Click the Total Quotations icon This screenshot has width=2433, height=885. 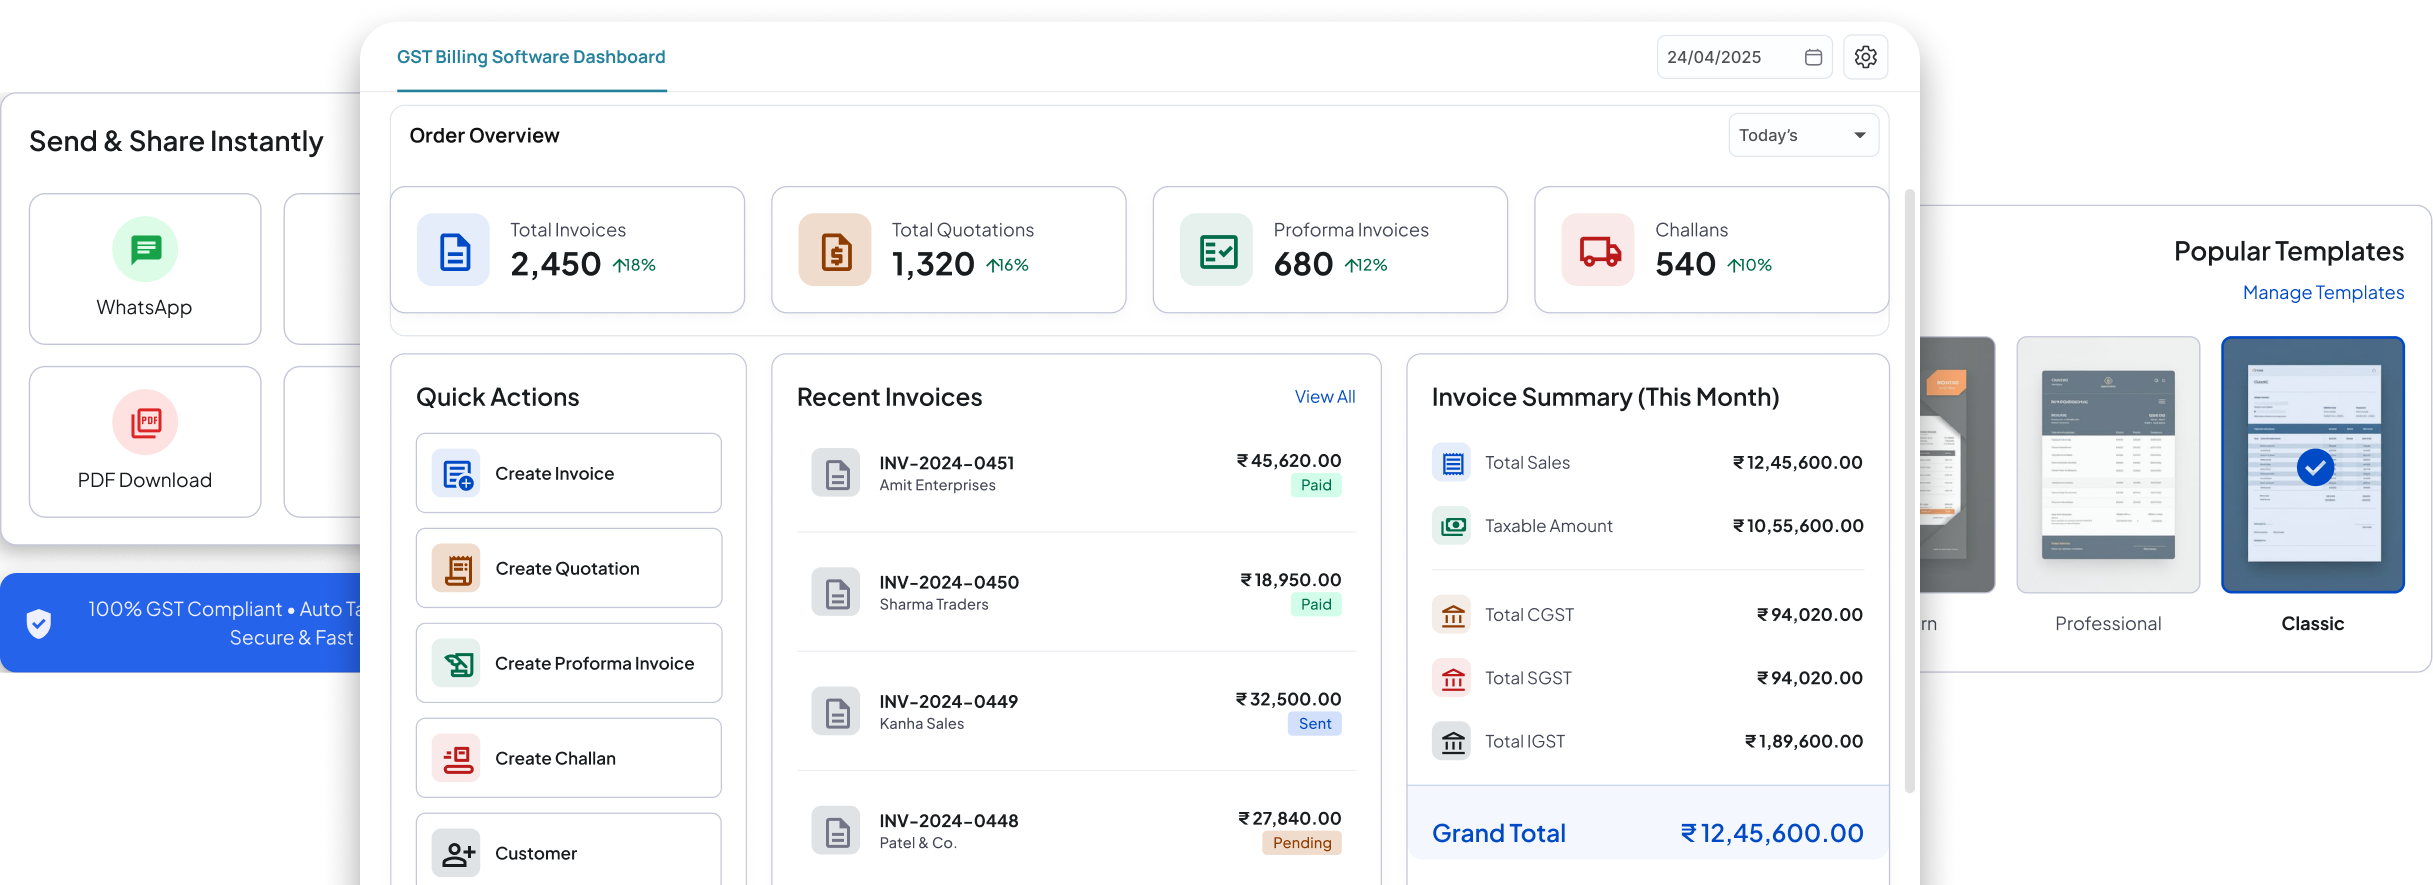click(x=835, y=250)
